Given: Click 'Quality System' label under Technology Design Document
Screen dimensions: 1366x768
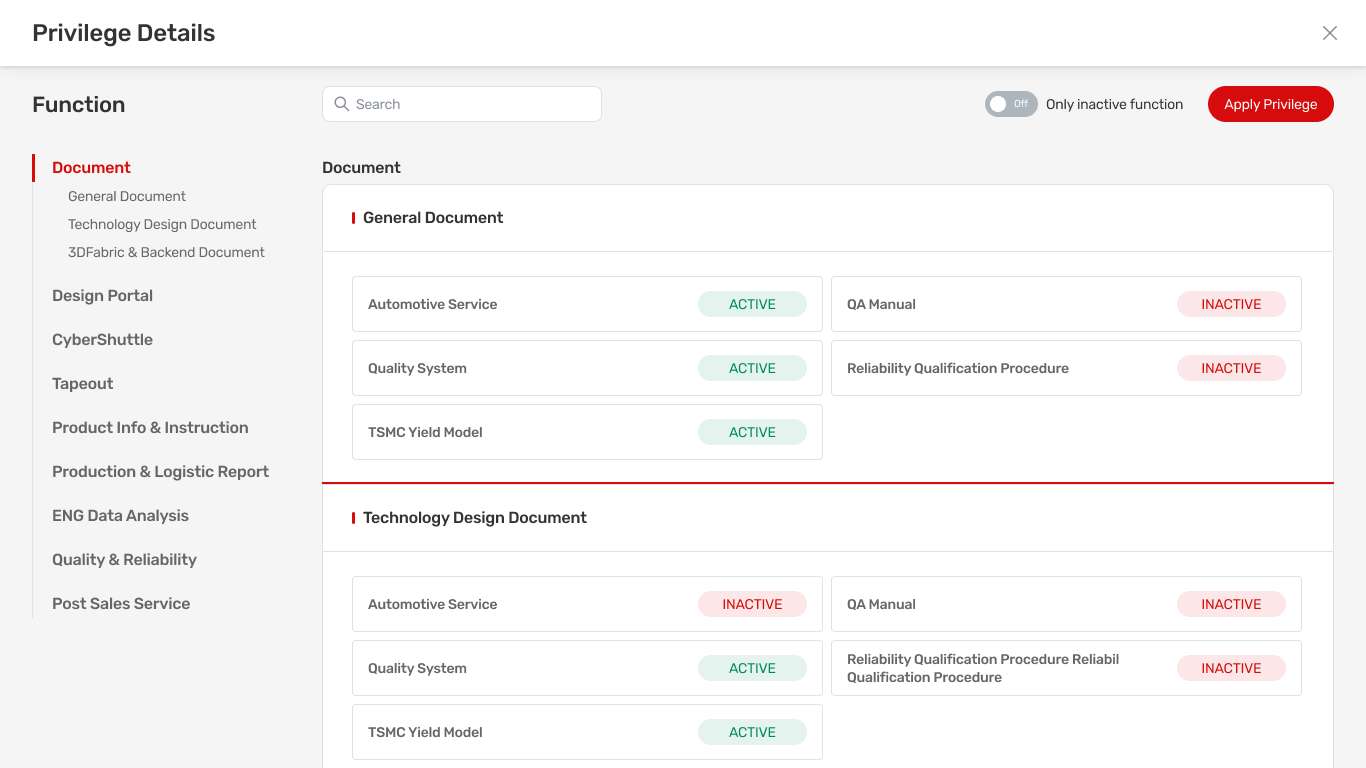Looking at the screenshot, I should pyautogui.click(x=417, y=668).
